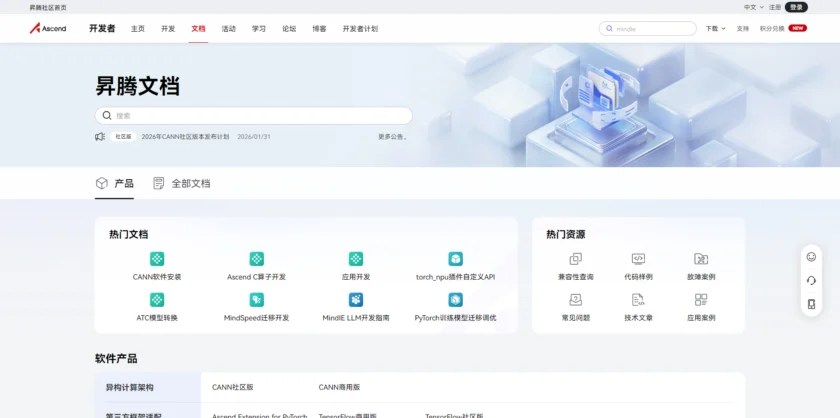Click 更多公告 link
The height and width of the screenshot is (418, 840).
point(393,137)
